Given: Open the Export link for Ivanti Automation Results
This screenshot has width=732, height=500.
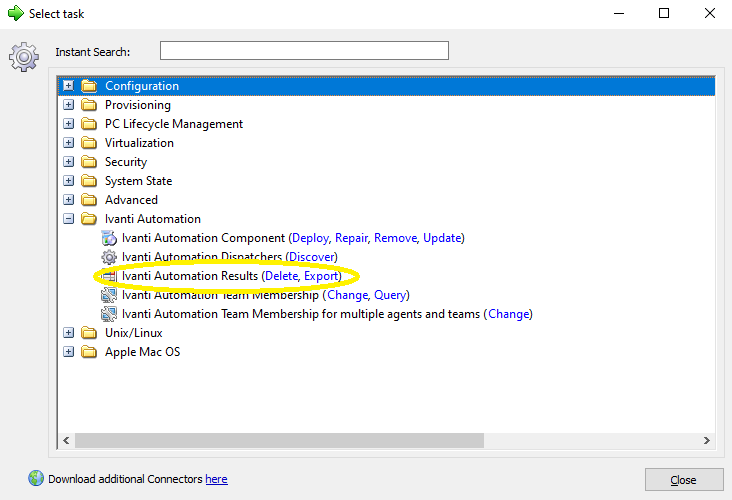Looking at the screenshot, I should point(321,276).
